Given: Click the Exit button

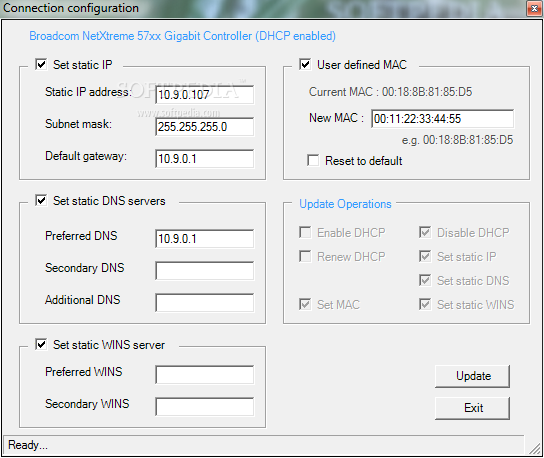Looking at the screenshot, I should pos(473,408).
